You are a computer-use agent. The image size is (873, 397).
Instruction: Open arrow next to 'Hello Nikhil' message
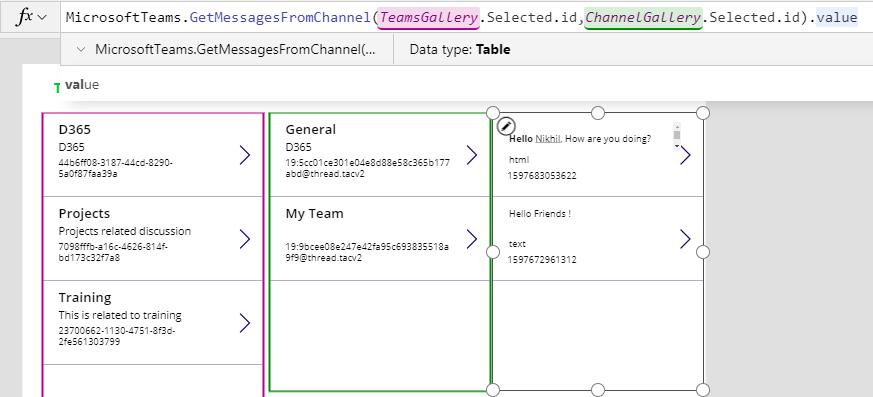pos(685,155)
